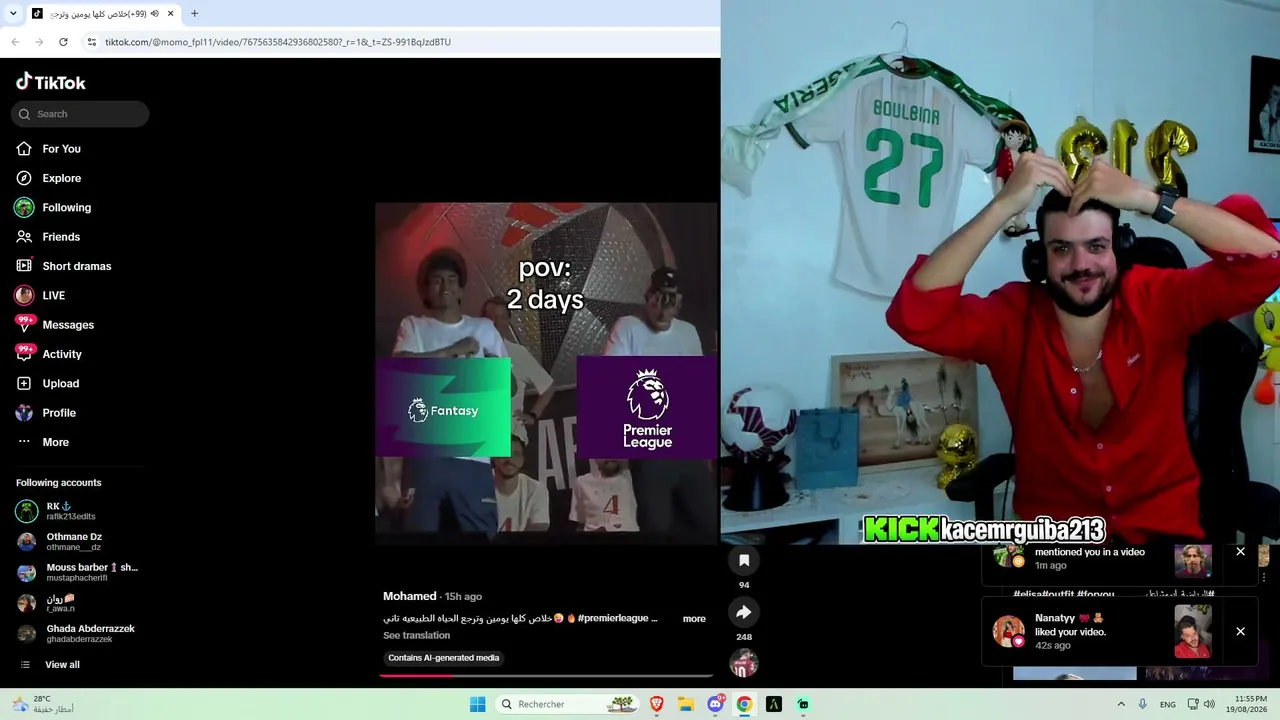Viewport: 1280px width, 720px height.
Task: Click the TikTok search field
Action: pos(80,114)
